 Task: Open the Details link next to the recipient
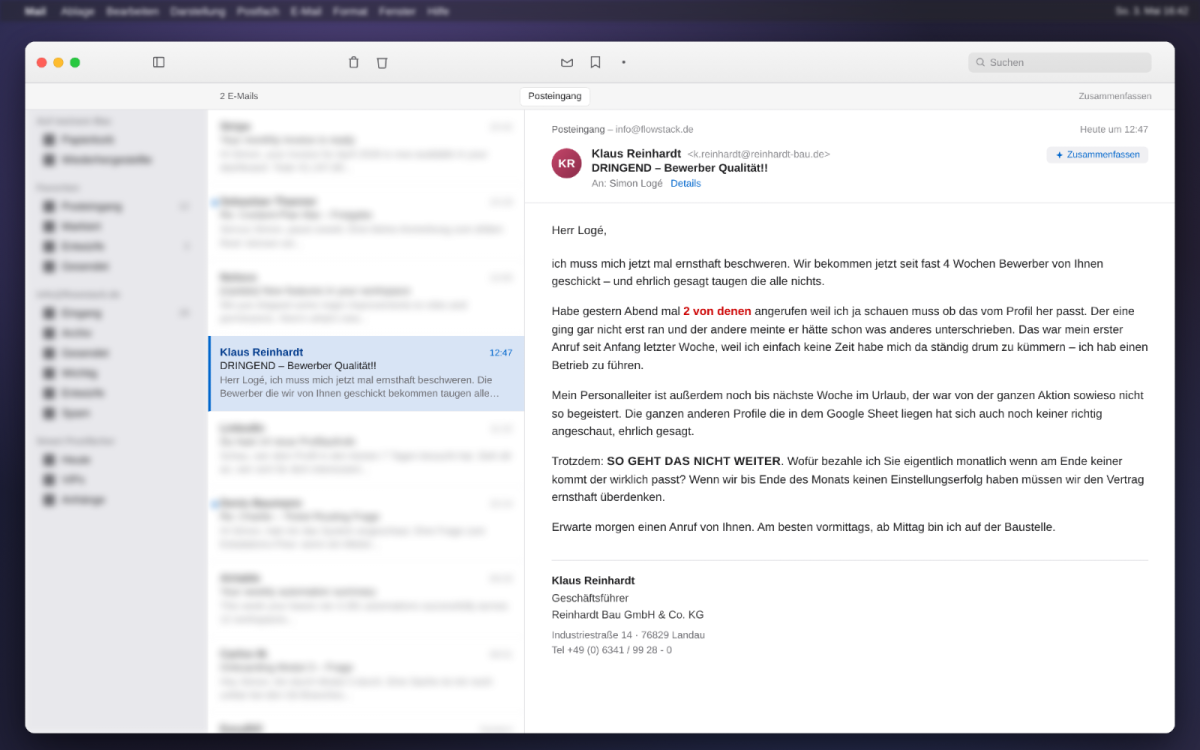[x=685, y=183]
